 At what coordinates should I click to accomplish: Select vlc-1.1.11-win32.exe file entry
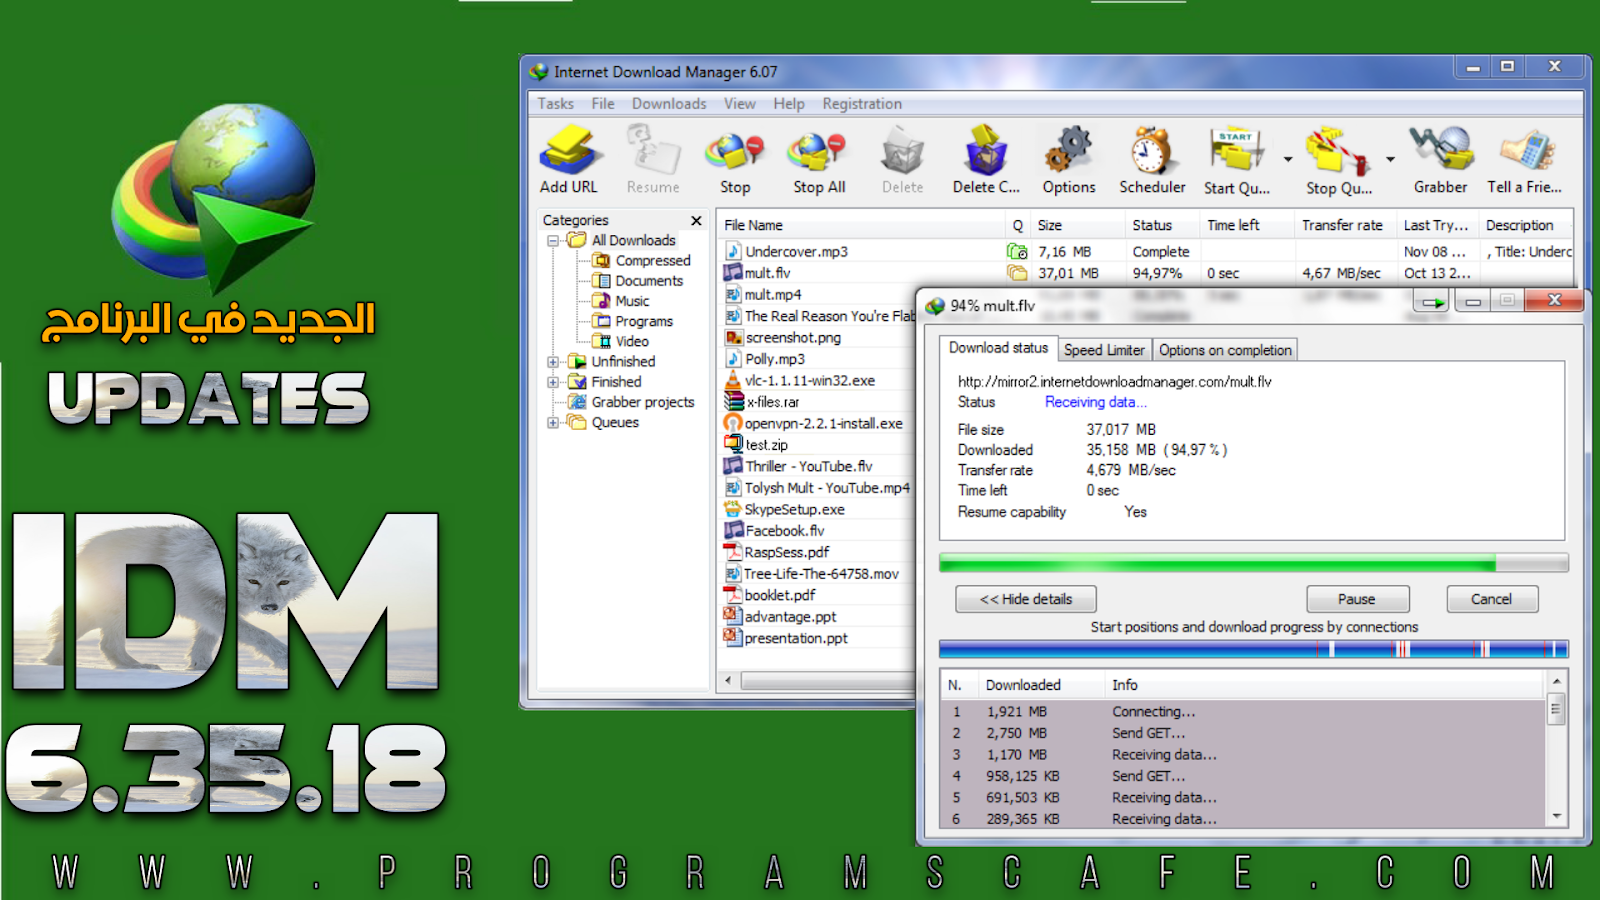[x=799, y=381]
